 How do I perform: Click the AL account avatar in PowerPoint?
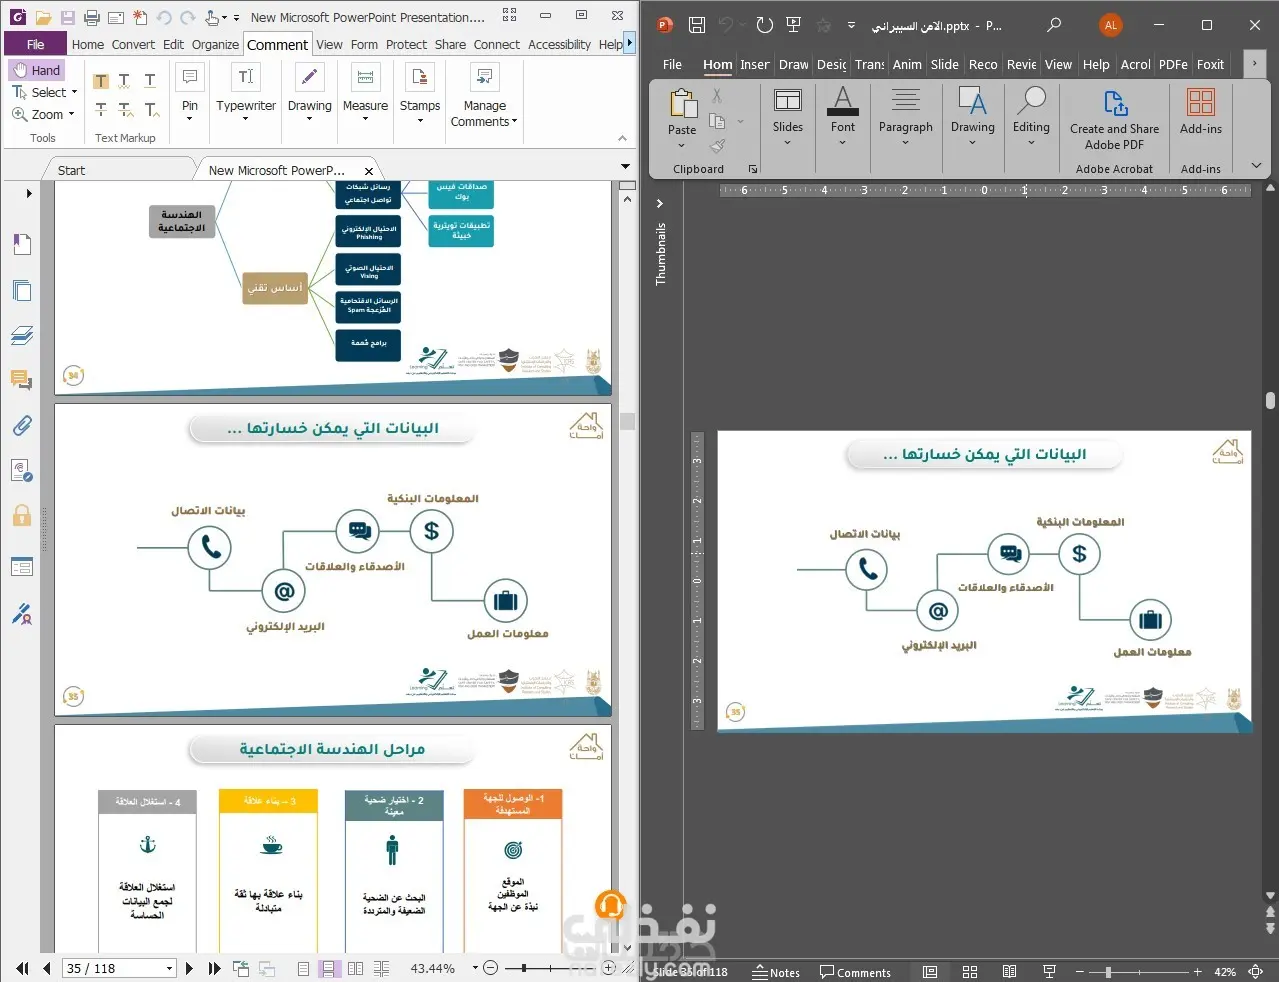click(1110, 25)
